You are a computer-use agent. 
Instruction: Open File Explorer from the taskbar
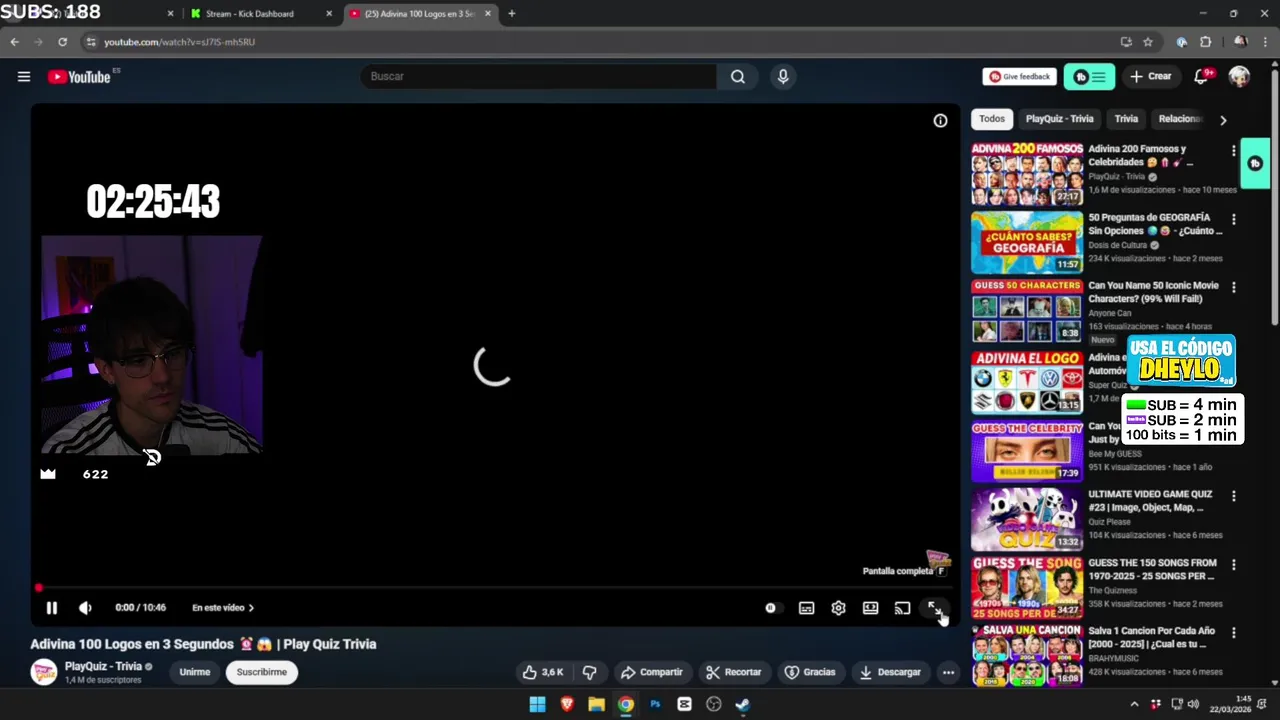[x=596, y=704]
